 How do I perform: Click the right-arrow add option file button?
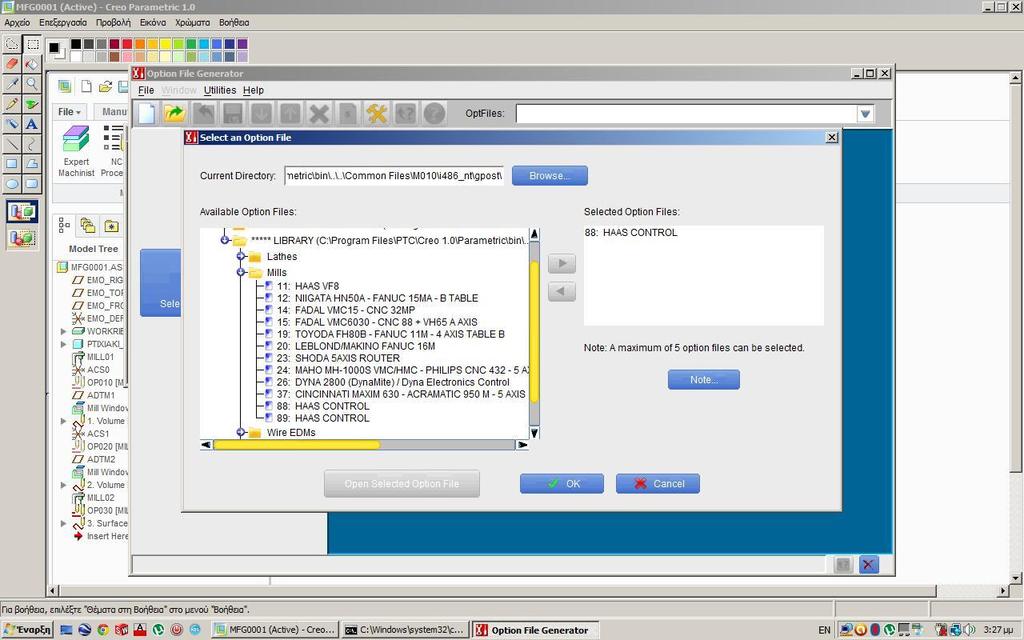(x=562, y=264)
